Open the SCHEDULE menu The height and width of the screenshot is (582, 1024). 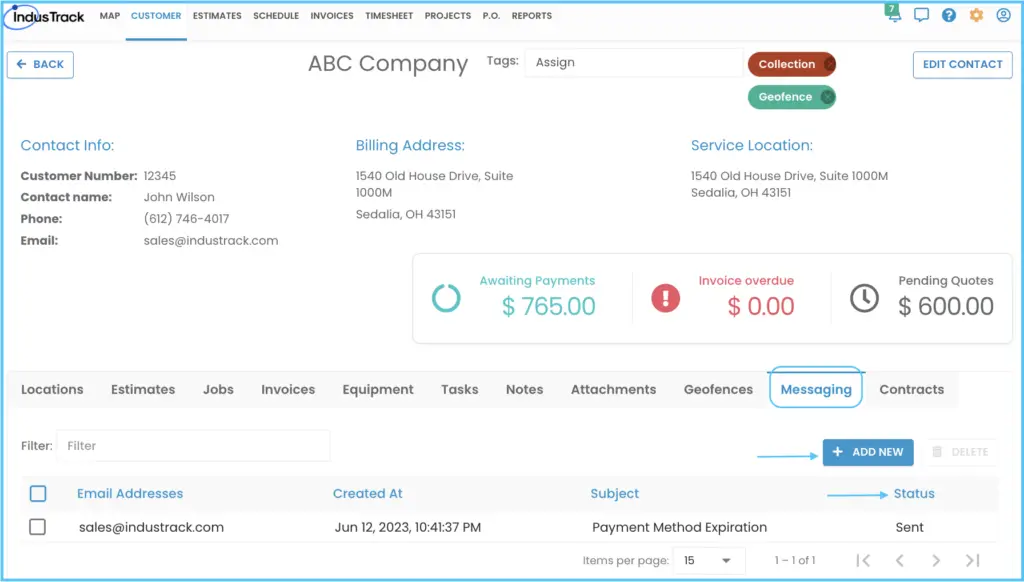click(276, 16)
